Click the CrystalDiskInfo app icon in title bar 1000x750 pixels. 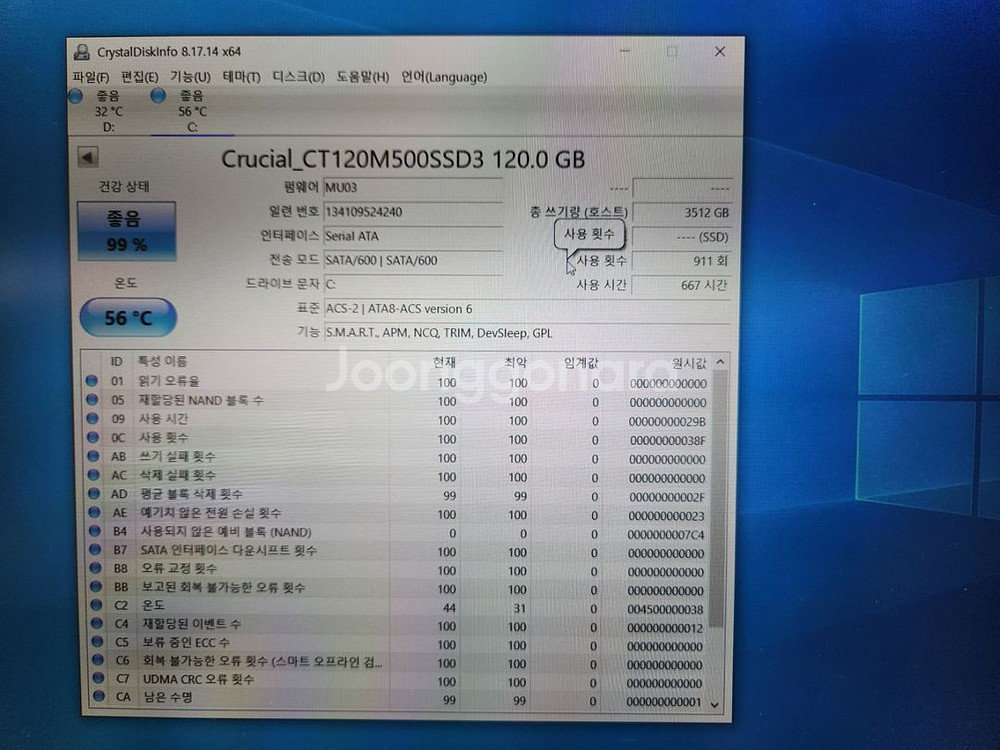82,52
